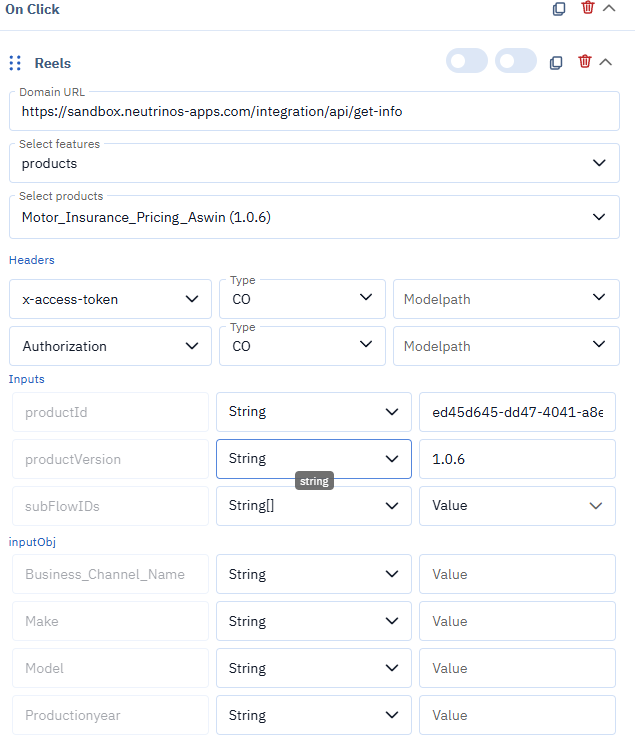This screenshot has height=735, width=635.
Task: Open the Select products dropdown
Action: click(x=314, y=217)
